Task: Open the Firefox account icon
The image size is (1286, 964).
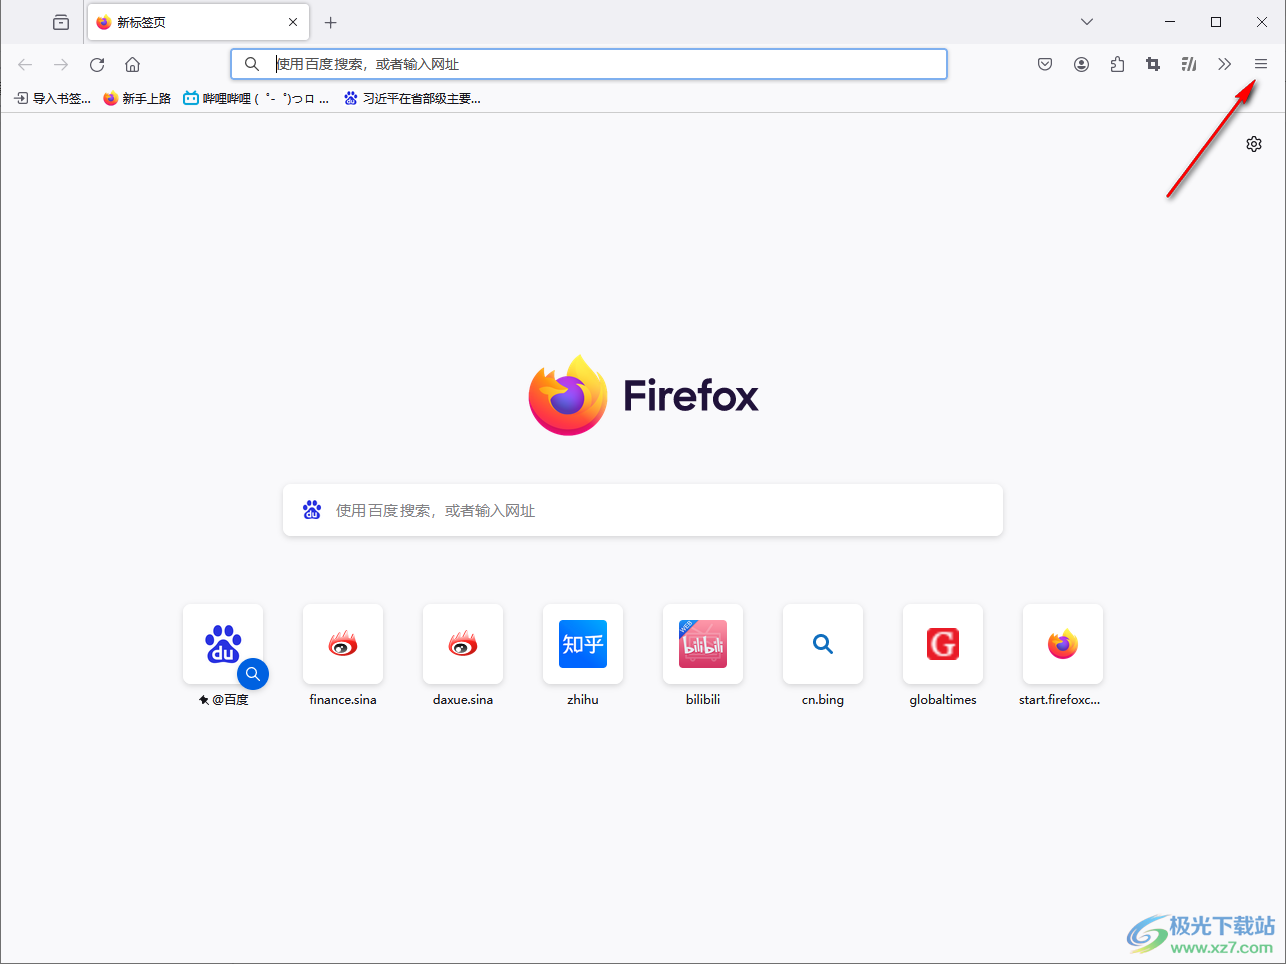Action: coord(1081,64)
